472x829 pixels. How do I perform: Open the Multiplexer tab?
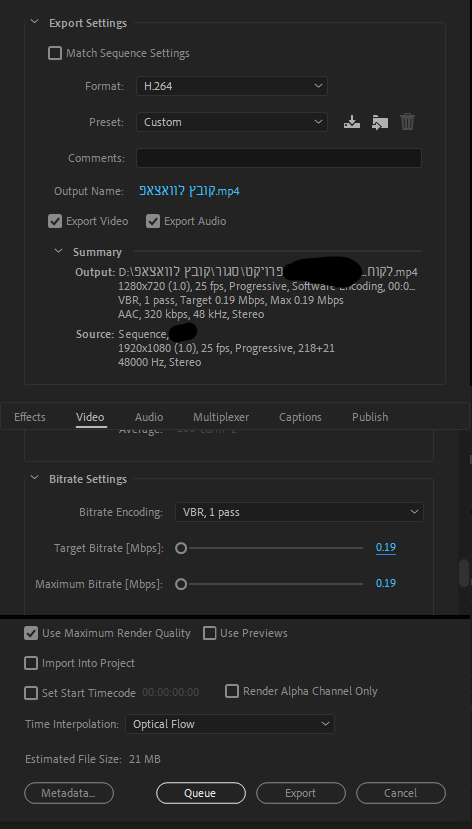(221, 417)
